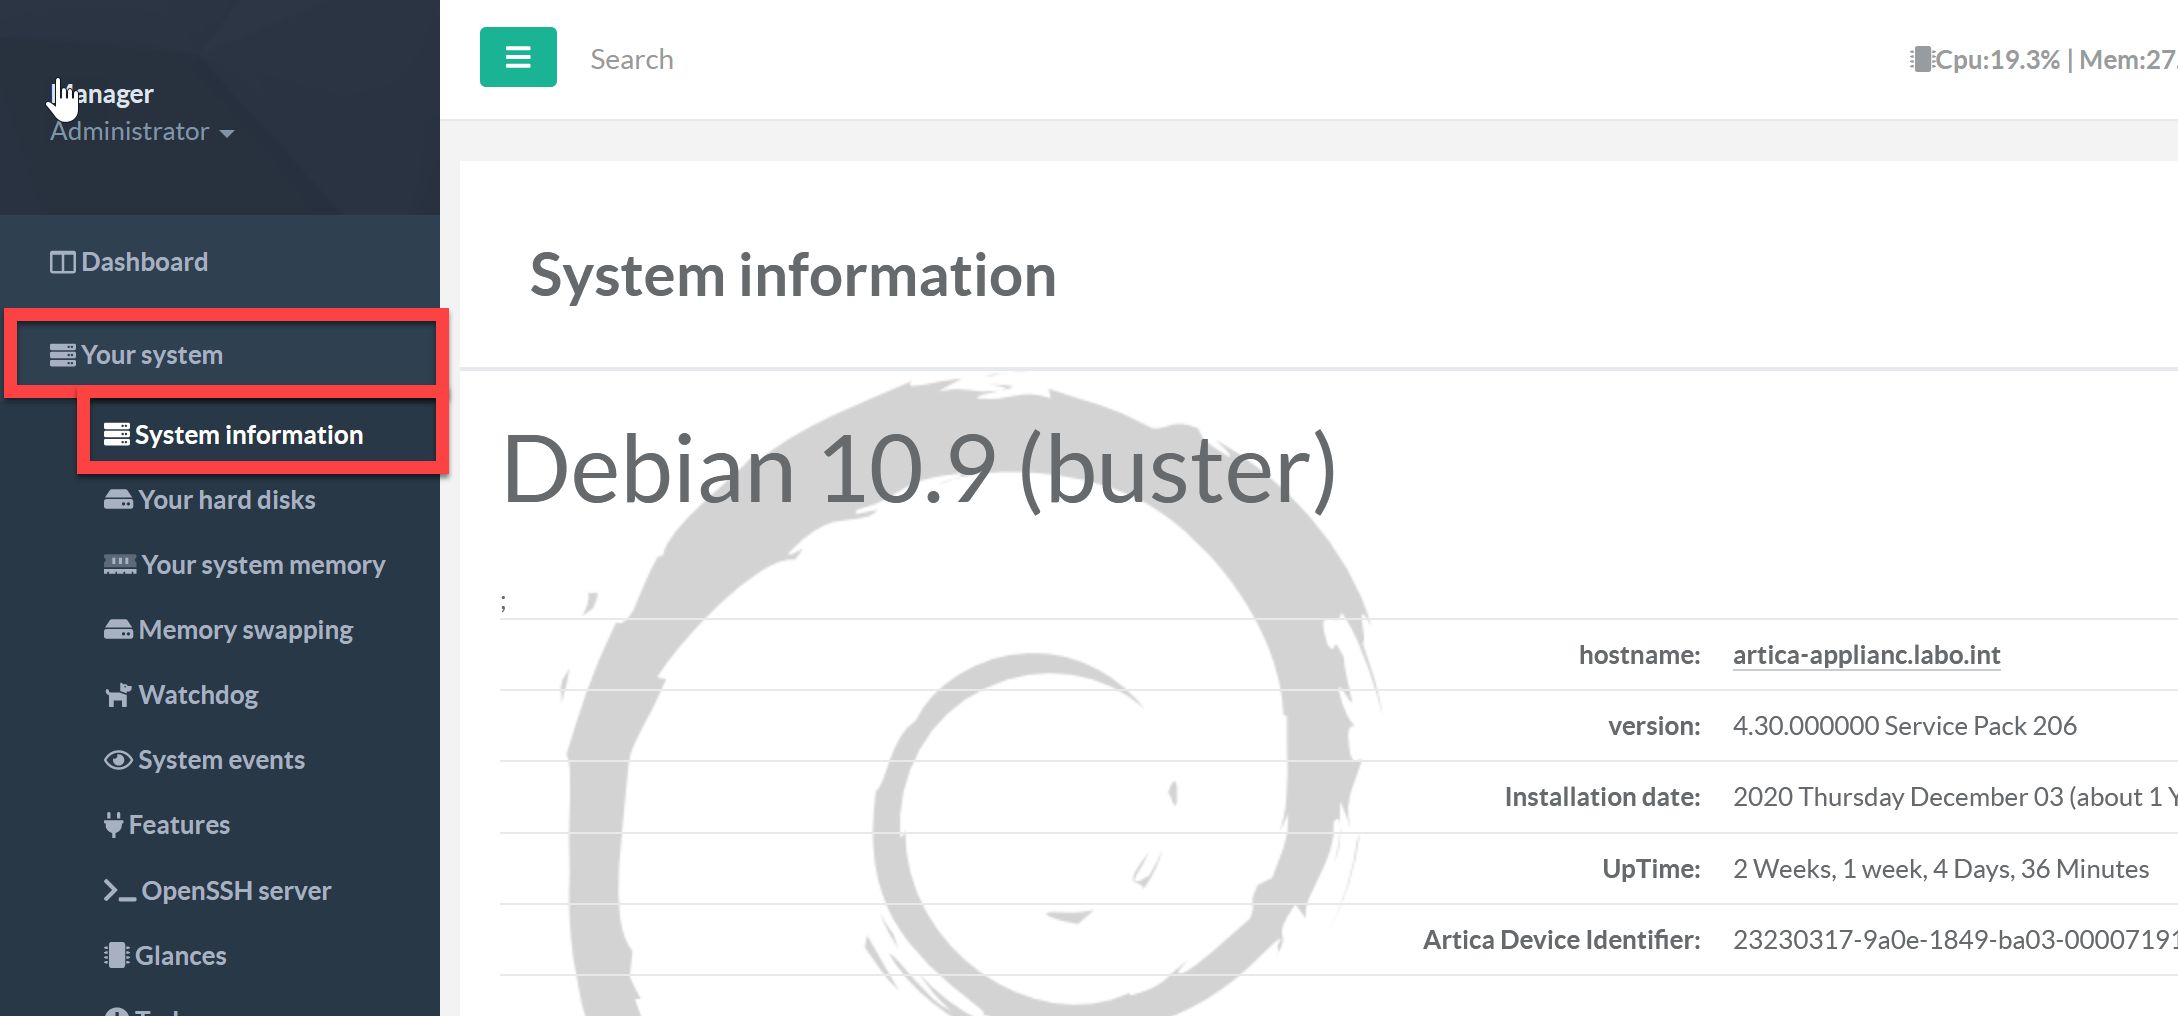The height and width of the screenshot is (1016, 2178).
Task: Click the server icon beside Your system
Action: [x=62, y=355]
